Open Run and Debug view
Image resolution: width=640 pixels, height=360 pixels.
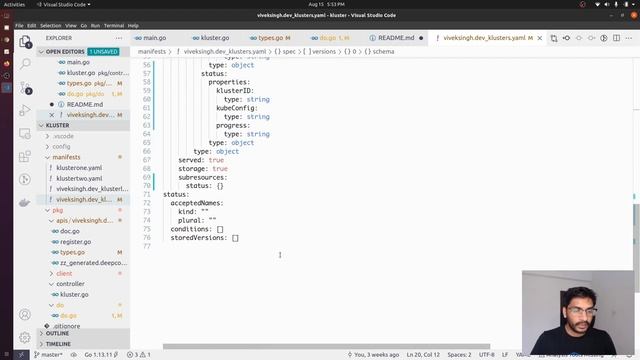(x=25, y=110)
